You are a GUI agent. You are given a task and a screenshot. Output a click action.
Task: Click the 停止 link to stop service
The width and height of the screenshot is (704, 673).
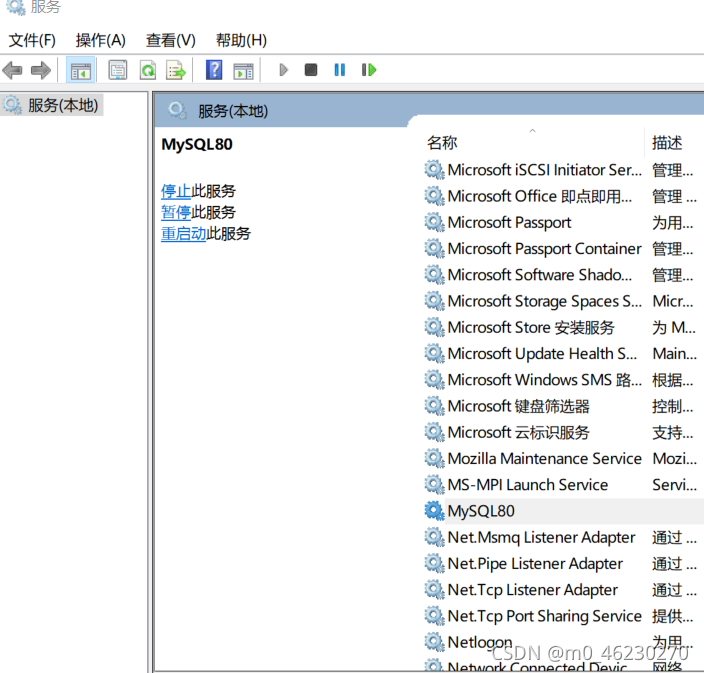(176, 191)
